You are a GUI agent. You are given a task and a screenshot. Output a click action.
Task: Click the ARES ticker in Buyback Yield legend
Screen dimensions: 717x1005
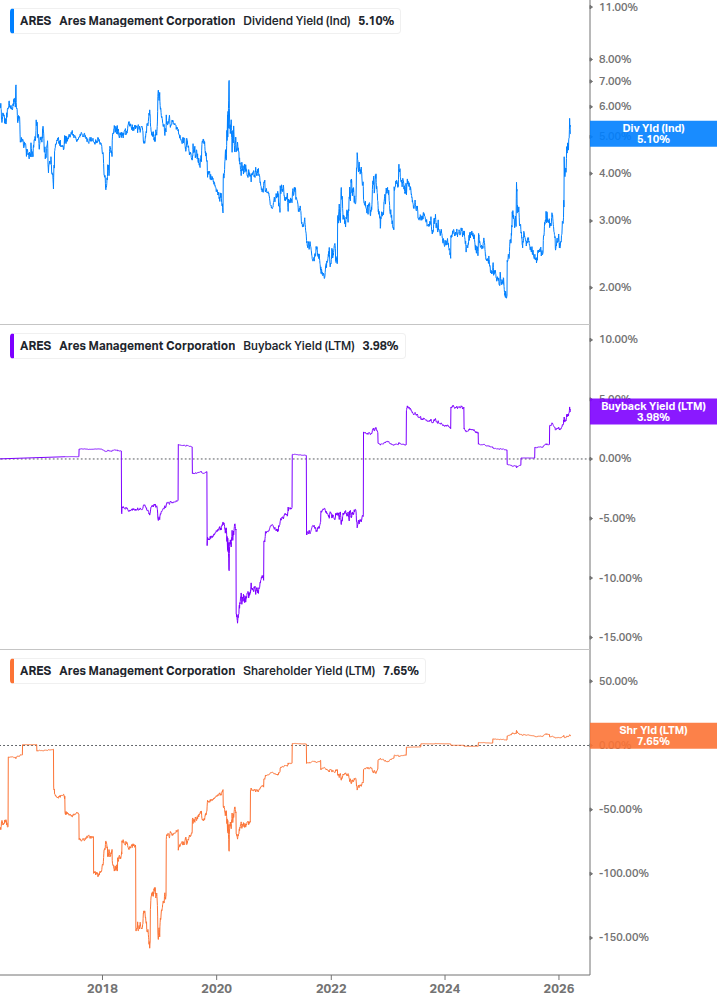35,346
